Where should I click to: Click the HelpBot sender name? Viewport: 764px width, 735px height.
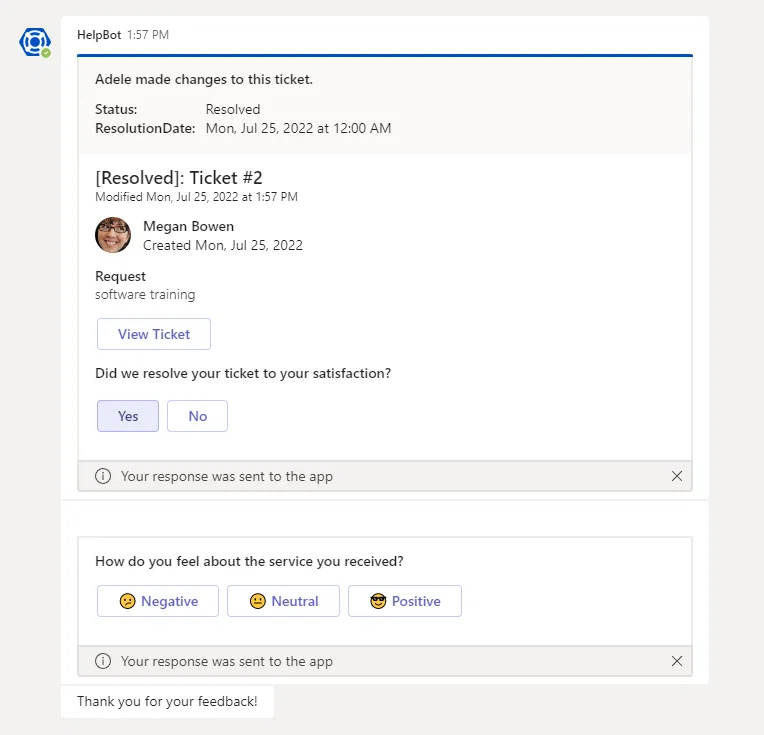pyautogui.click(x=99, y=35)
